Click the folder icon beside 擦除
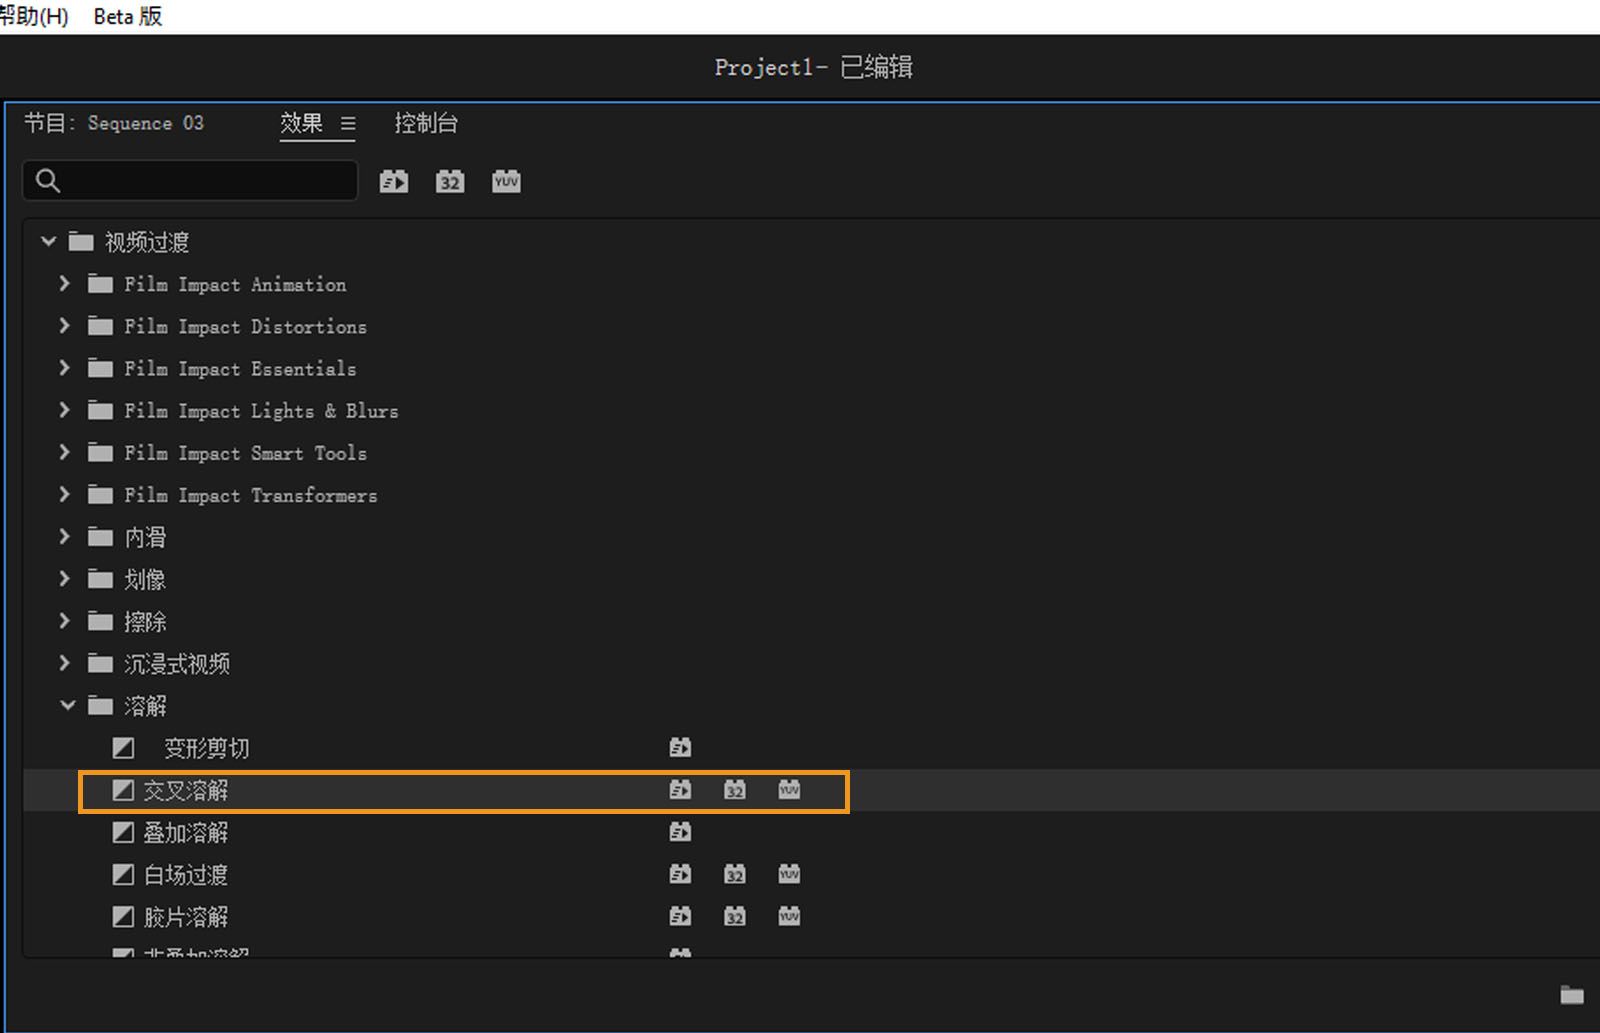This screenshot has height=1033, width=1600. click(x=100, y=621)
